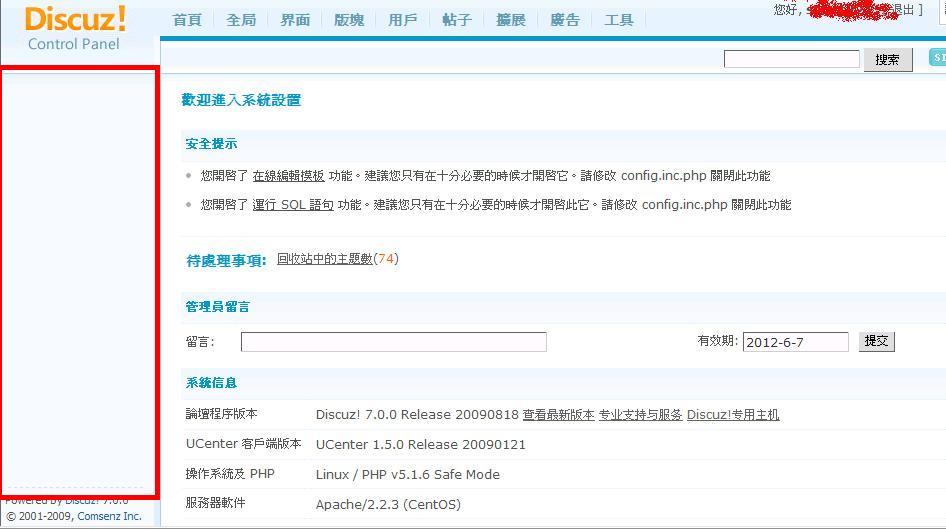This screenshot has width=946, height=530.
Task: Select the Discuz! 7.0.0 Release 20090818 text
Action: coord(417,415)
